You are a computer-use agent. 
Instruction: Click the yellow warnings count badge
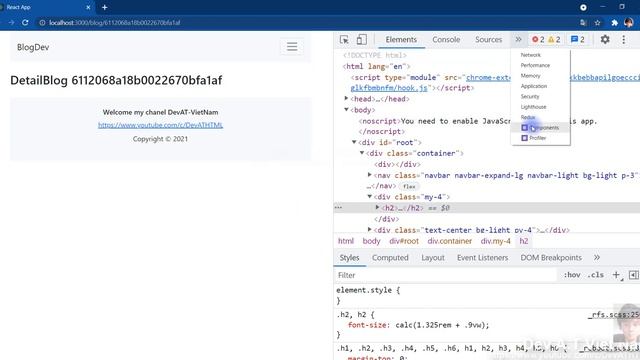pos(554,40)
